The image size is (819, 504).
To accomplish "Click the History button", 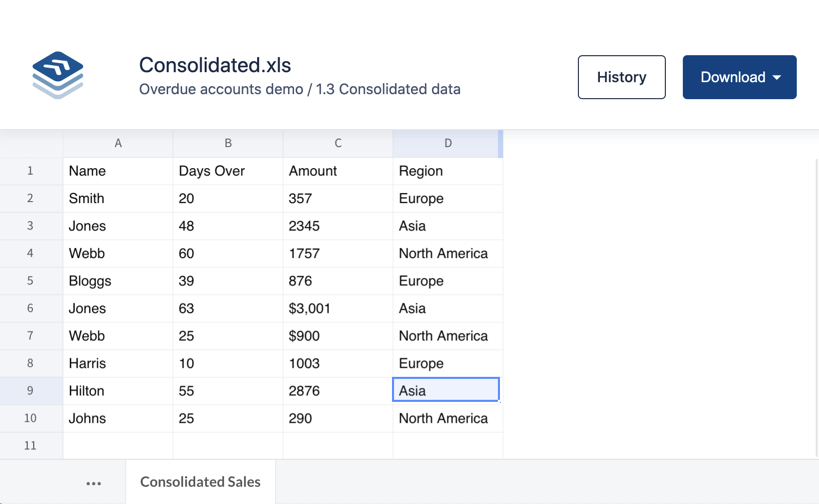I will 621,77.
